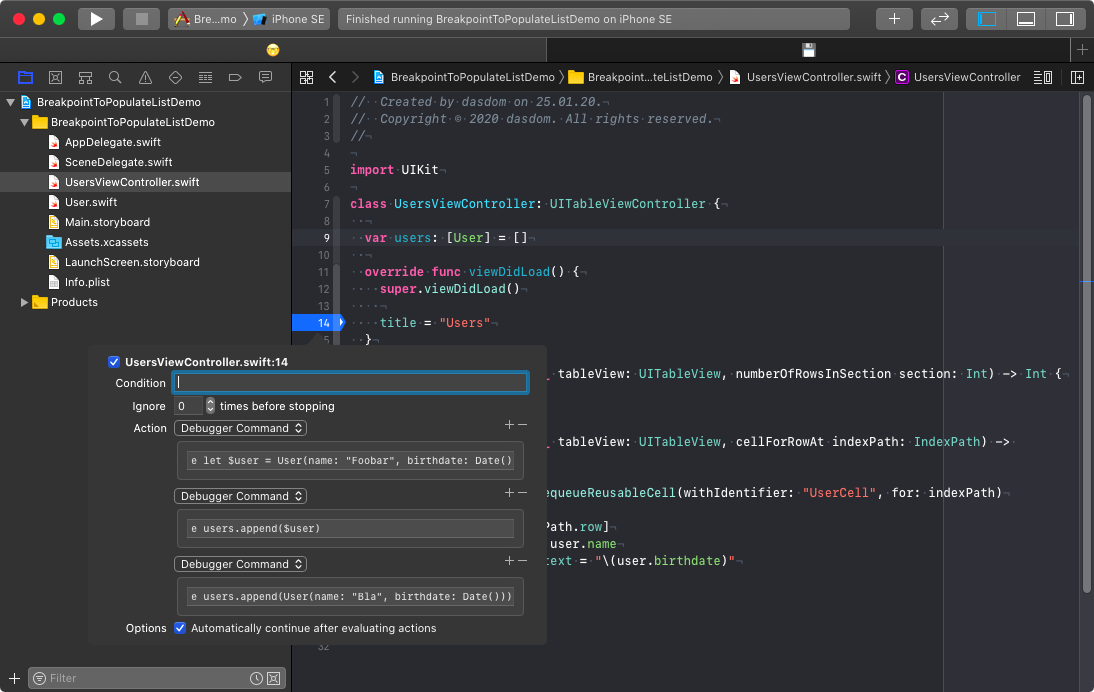Remove the first debugger command action

tap(522, 424)
